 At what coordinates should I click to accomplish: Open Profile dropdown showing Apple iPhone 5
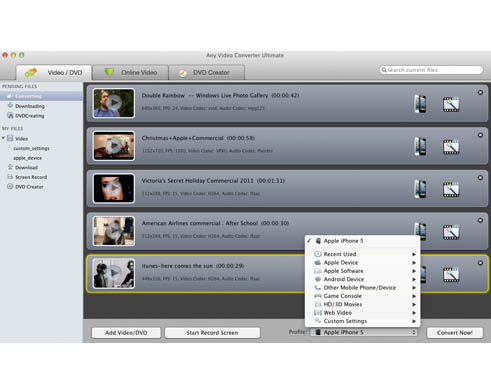(364, 332)
